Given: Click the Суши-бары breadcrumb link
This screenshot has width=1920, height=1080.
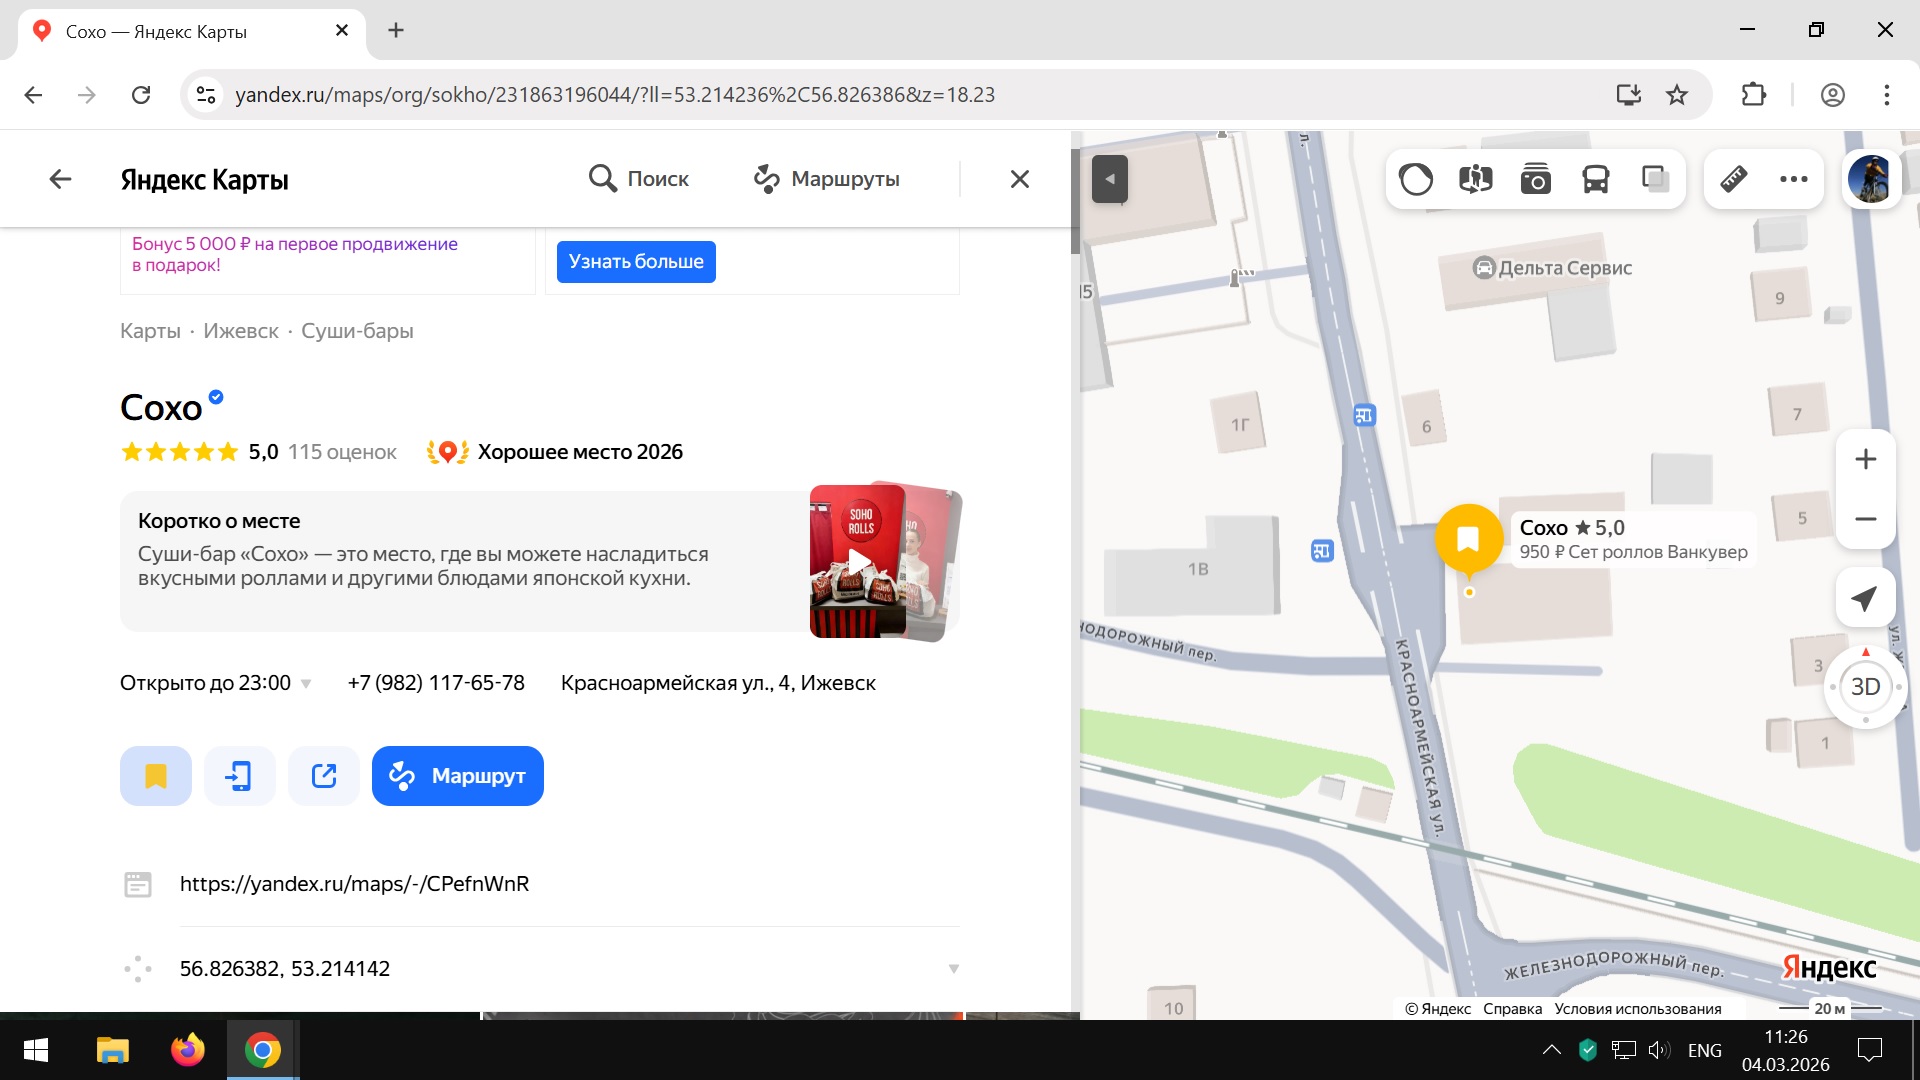Looking at the screenshot, I should pos(357,331).
